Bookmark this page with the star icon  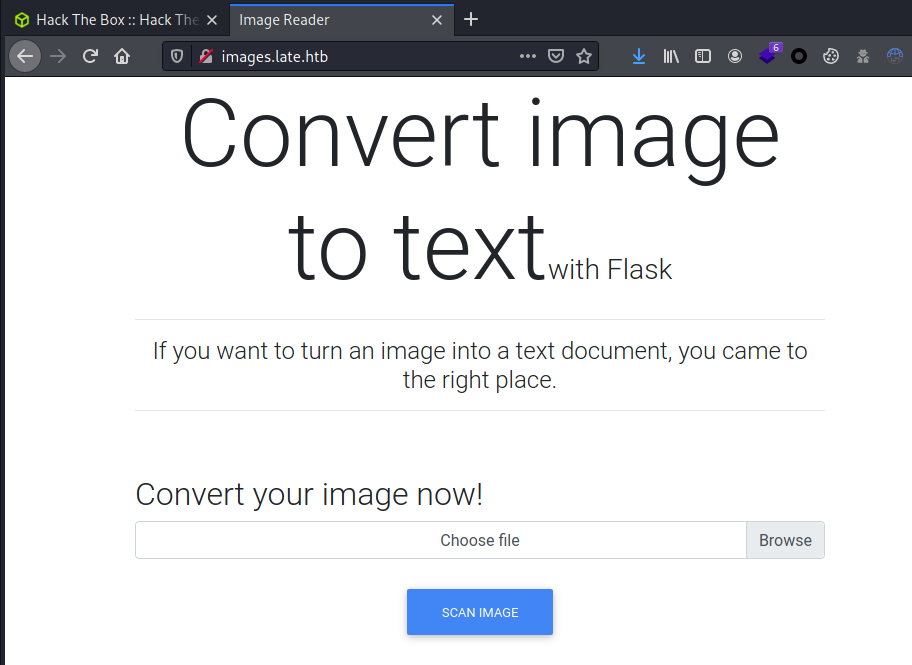(x=584, y=57)
